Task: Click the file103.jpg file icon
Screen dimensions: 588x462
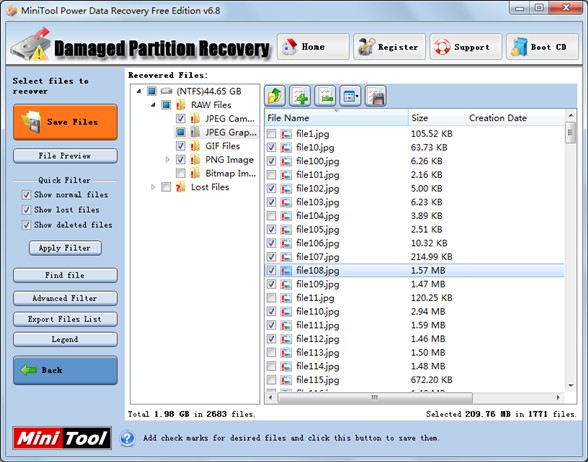Action: coord(286,202)
